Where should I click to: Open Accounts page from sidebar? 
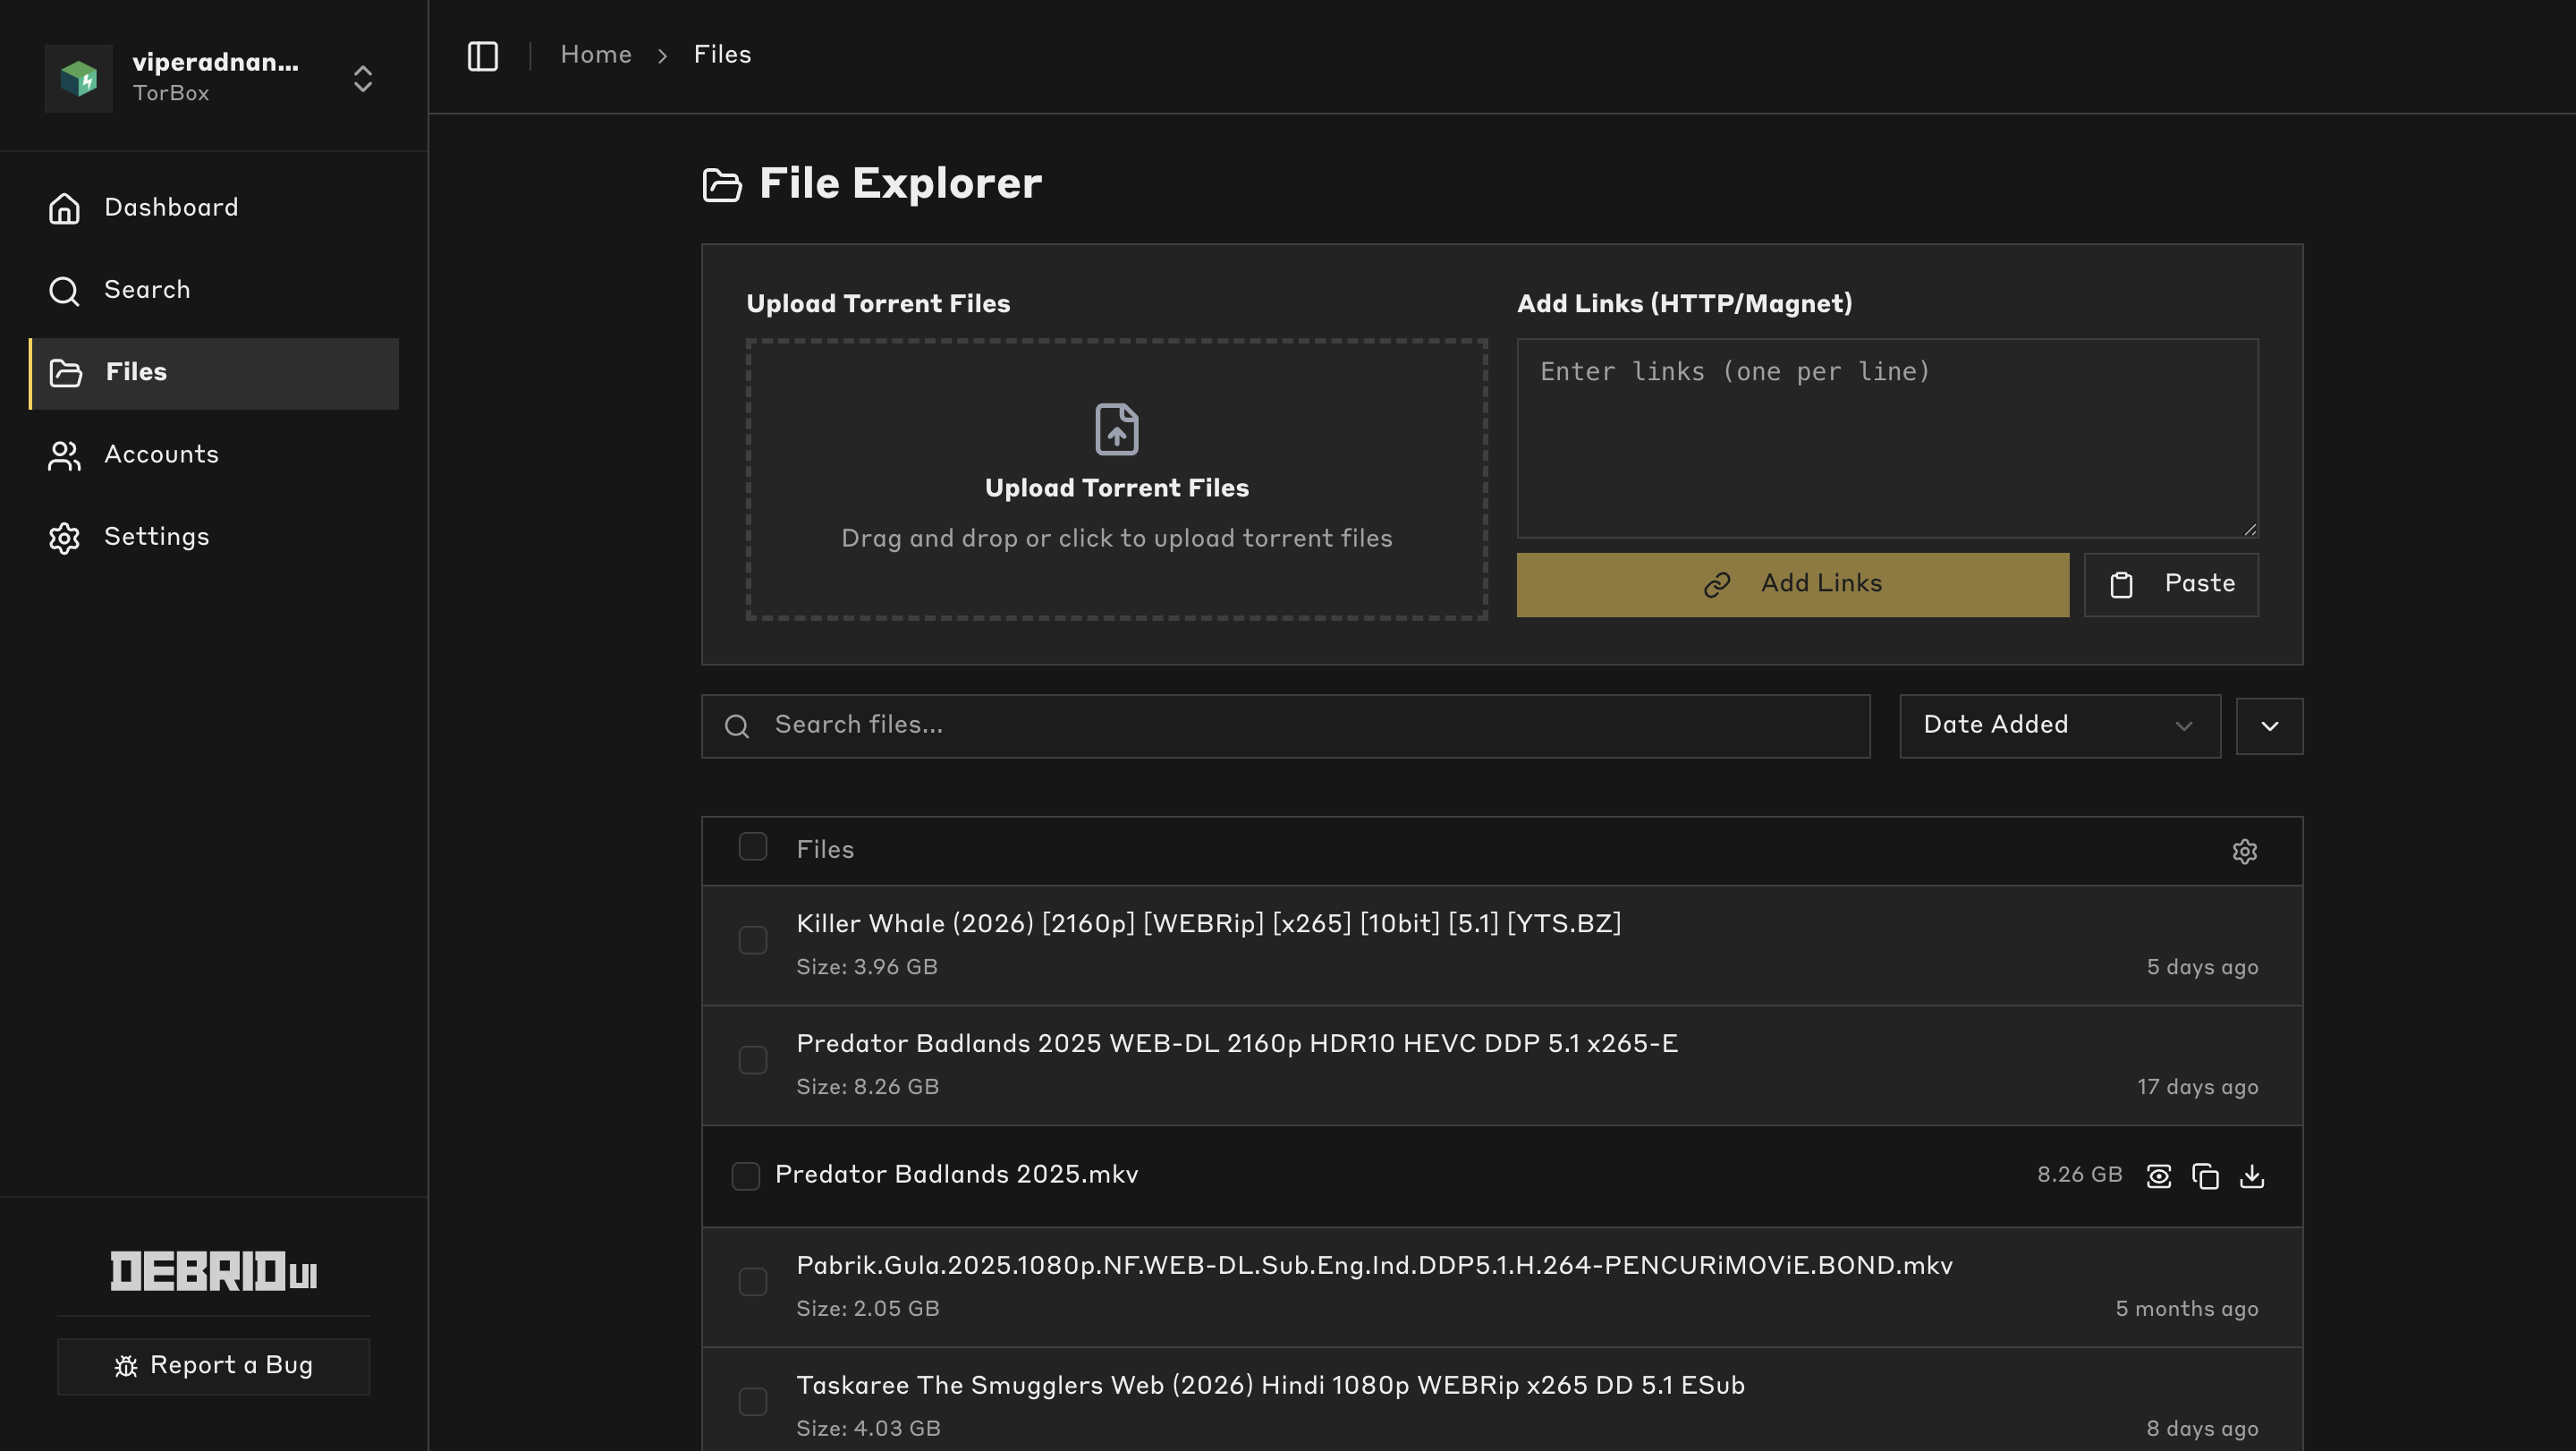pos(161,455)
